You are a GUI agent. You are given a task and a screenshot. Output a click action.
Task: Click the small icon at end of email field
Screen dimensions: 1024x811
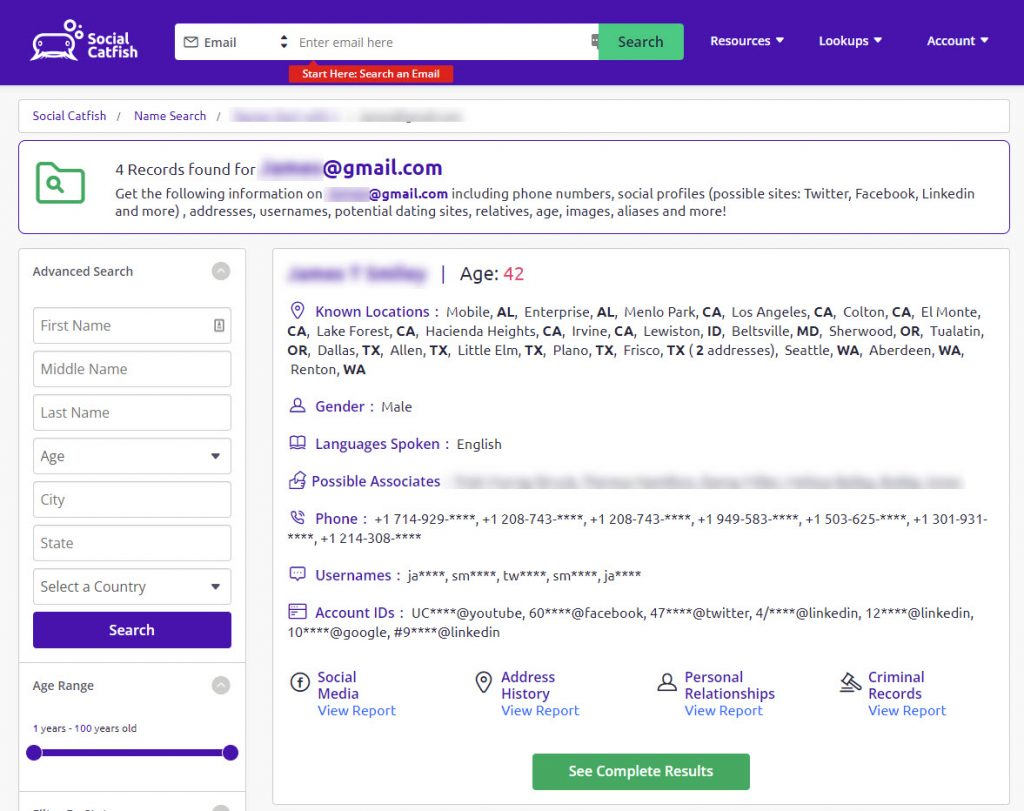594,41
